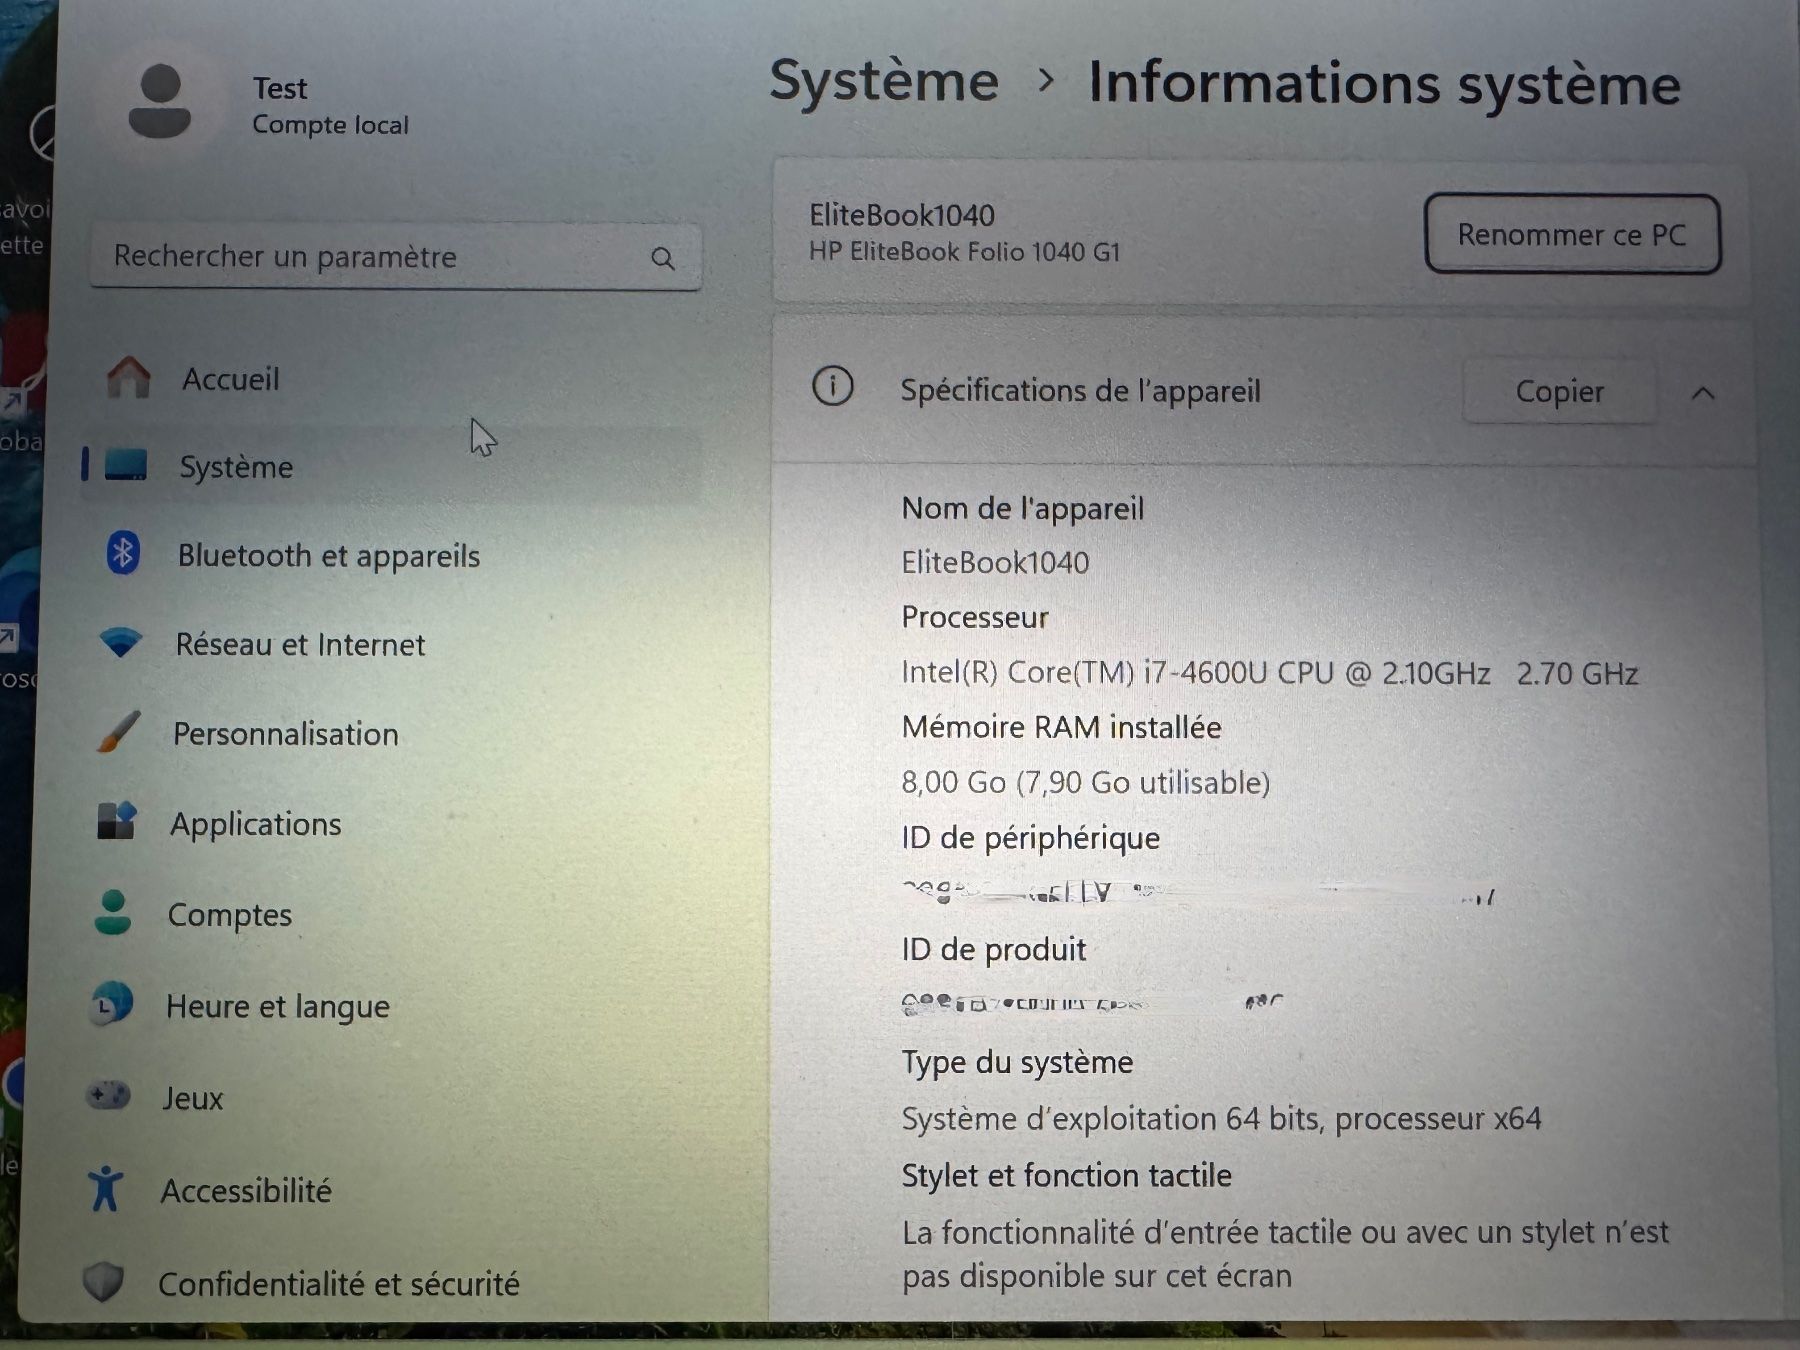Click the Intel Core i7-4600U processor value

coord(1269,673)
